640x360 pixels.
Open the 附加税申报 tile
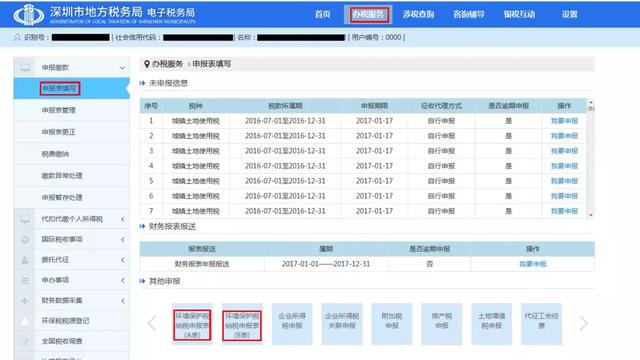point(392,324)
